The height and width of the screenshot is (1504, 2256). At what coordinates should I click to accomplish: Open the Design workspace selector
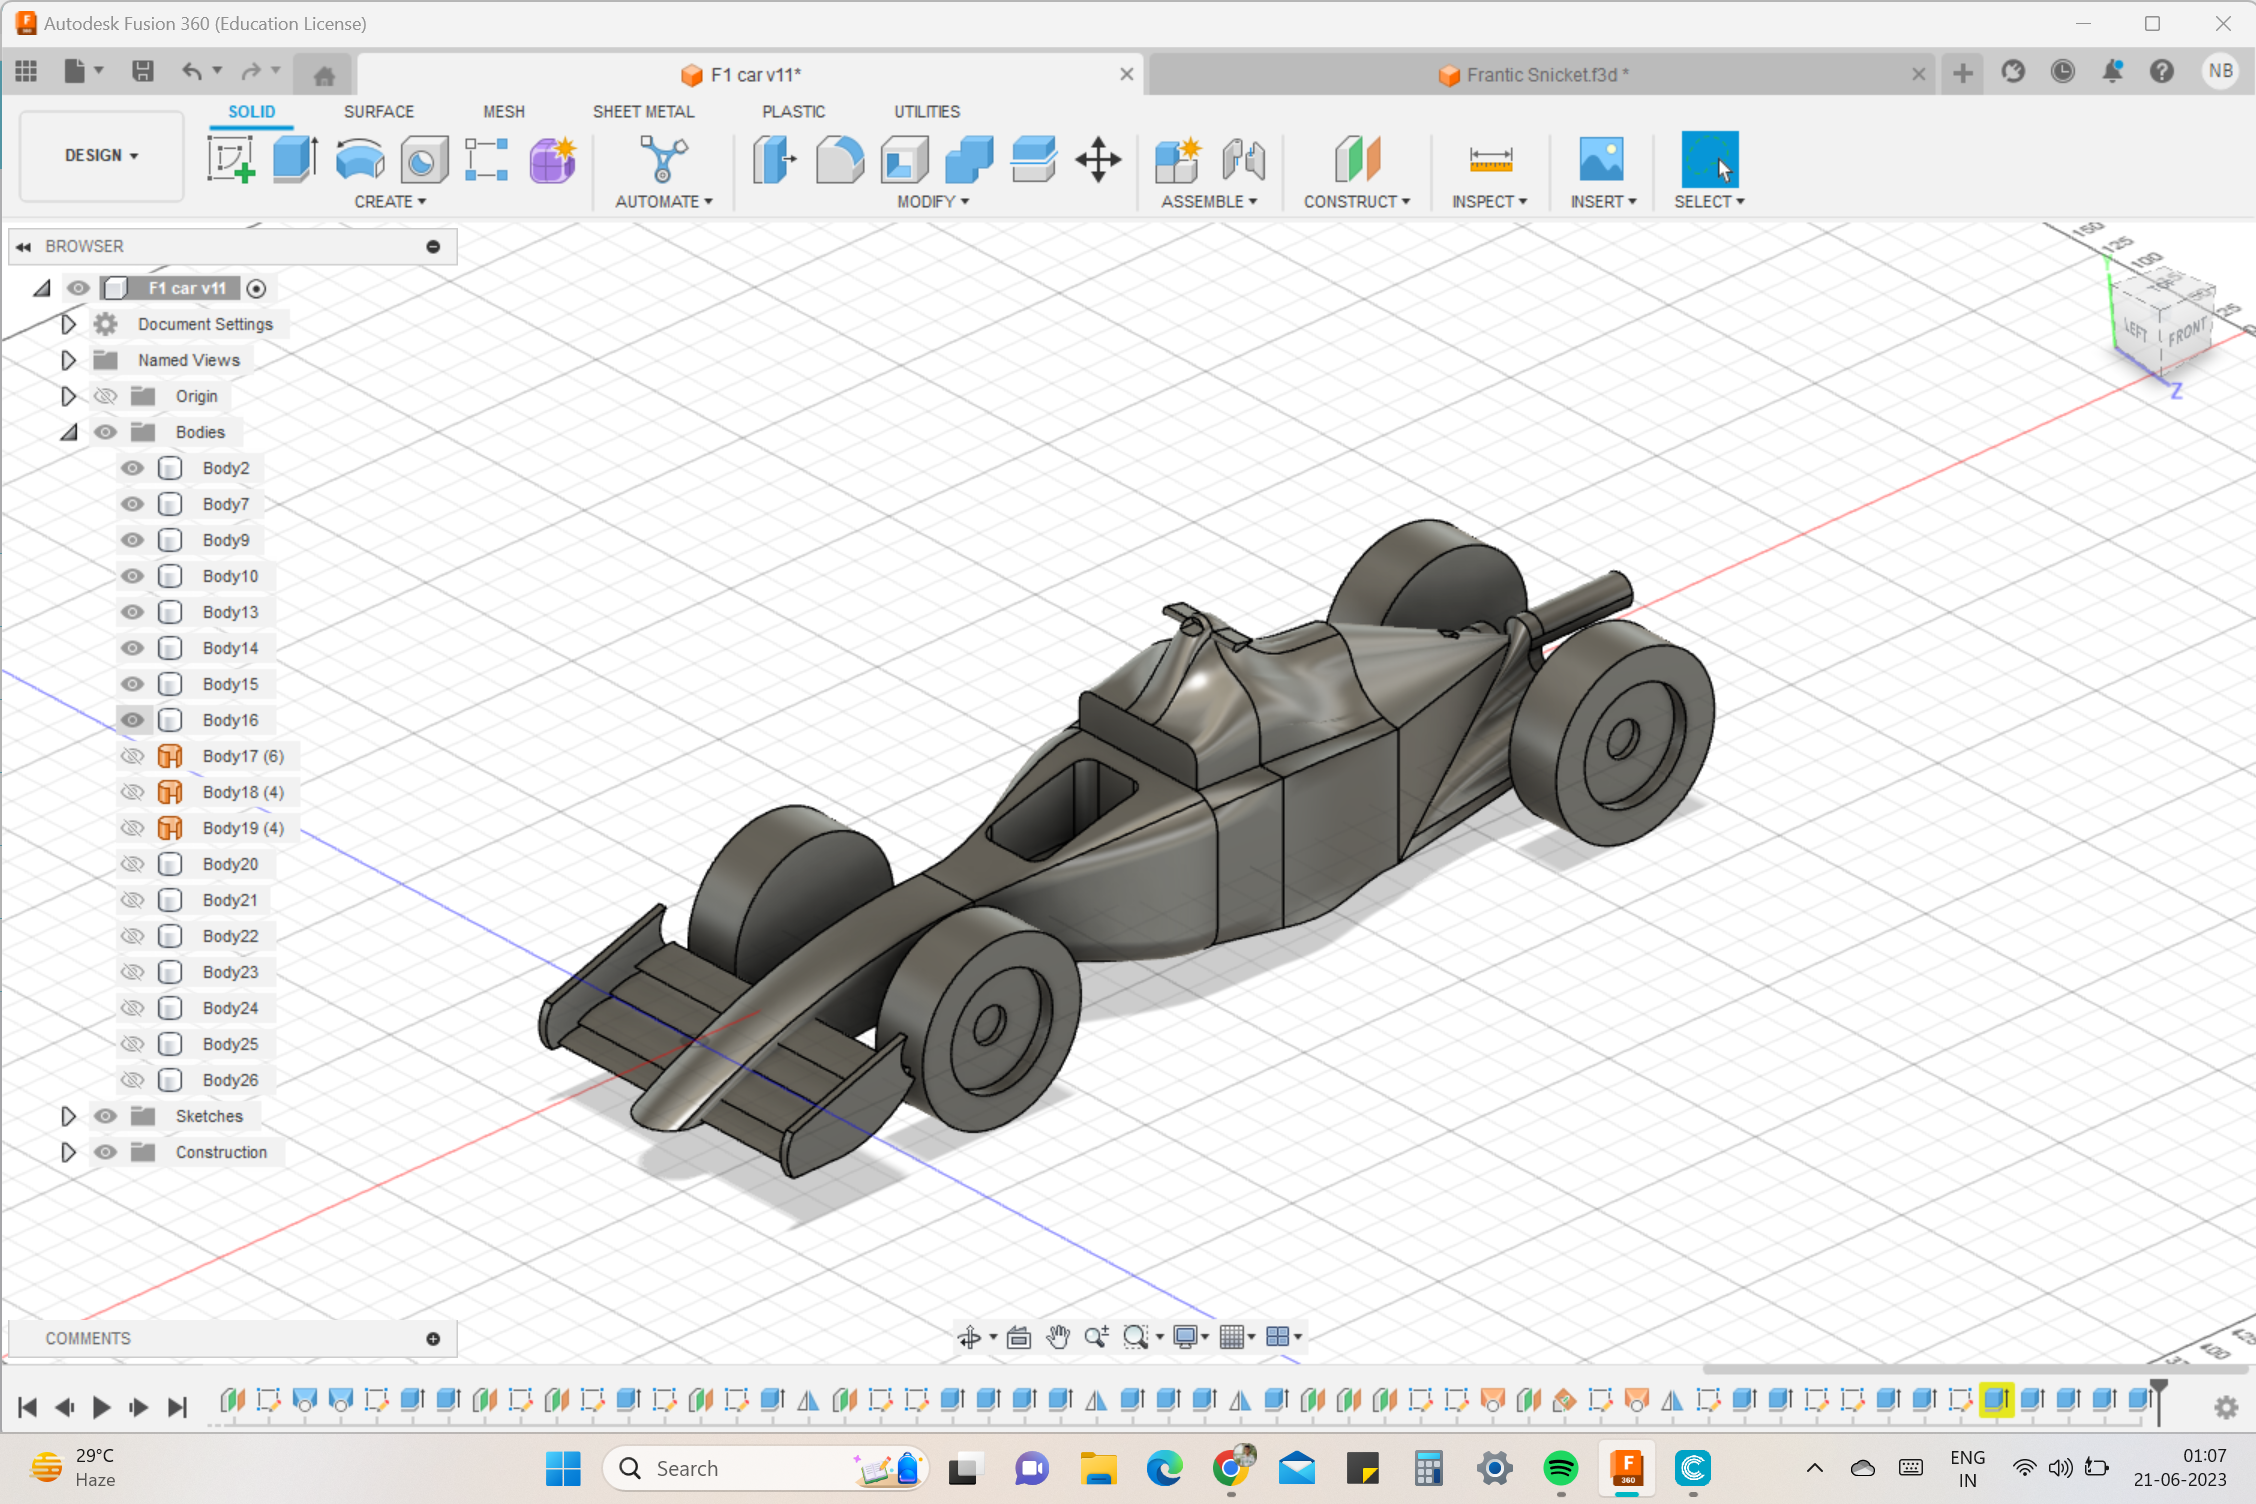click(100, 156)
